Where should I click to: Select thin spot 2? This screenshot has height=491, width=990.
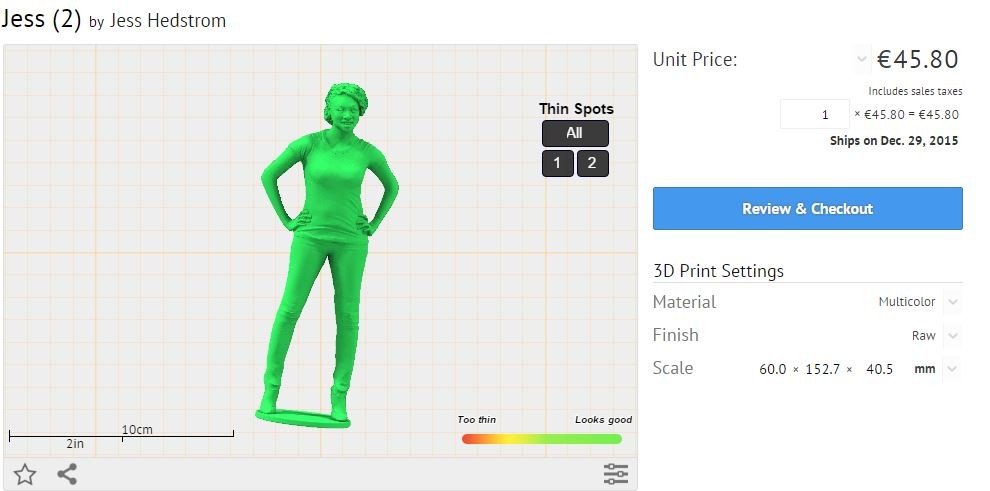click(592, 163)
